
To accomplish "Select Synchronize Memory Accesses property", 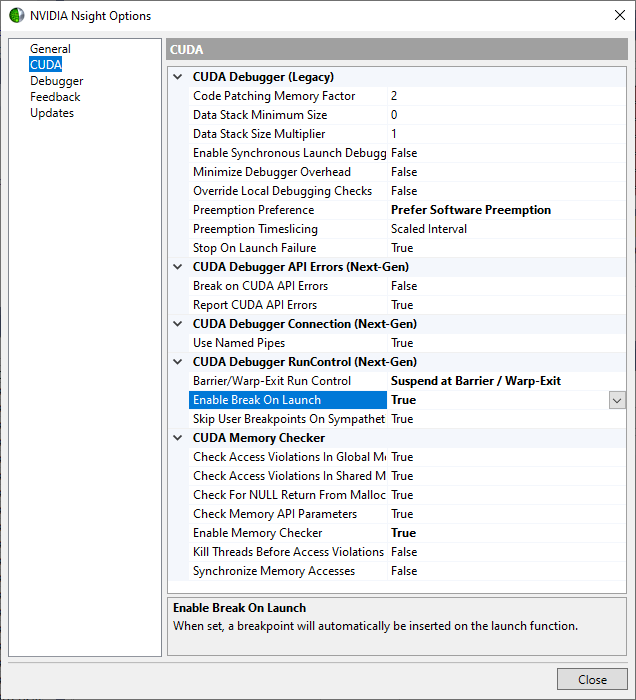I will tap(288, 571).
